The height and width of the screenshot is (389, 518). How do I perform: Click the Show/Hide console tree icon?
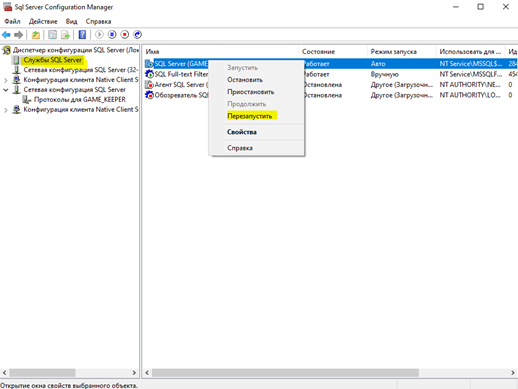coord(53,35)
